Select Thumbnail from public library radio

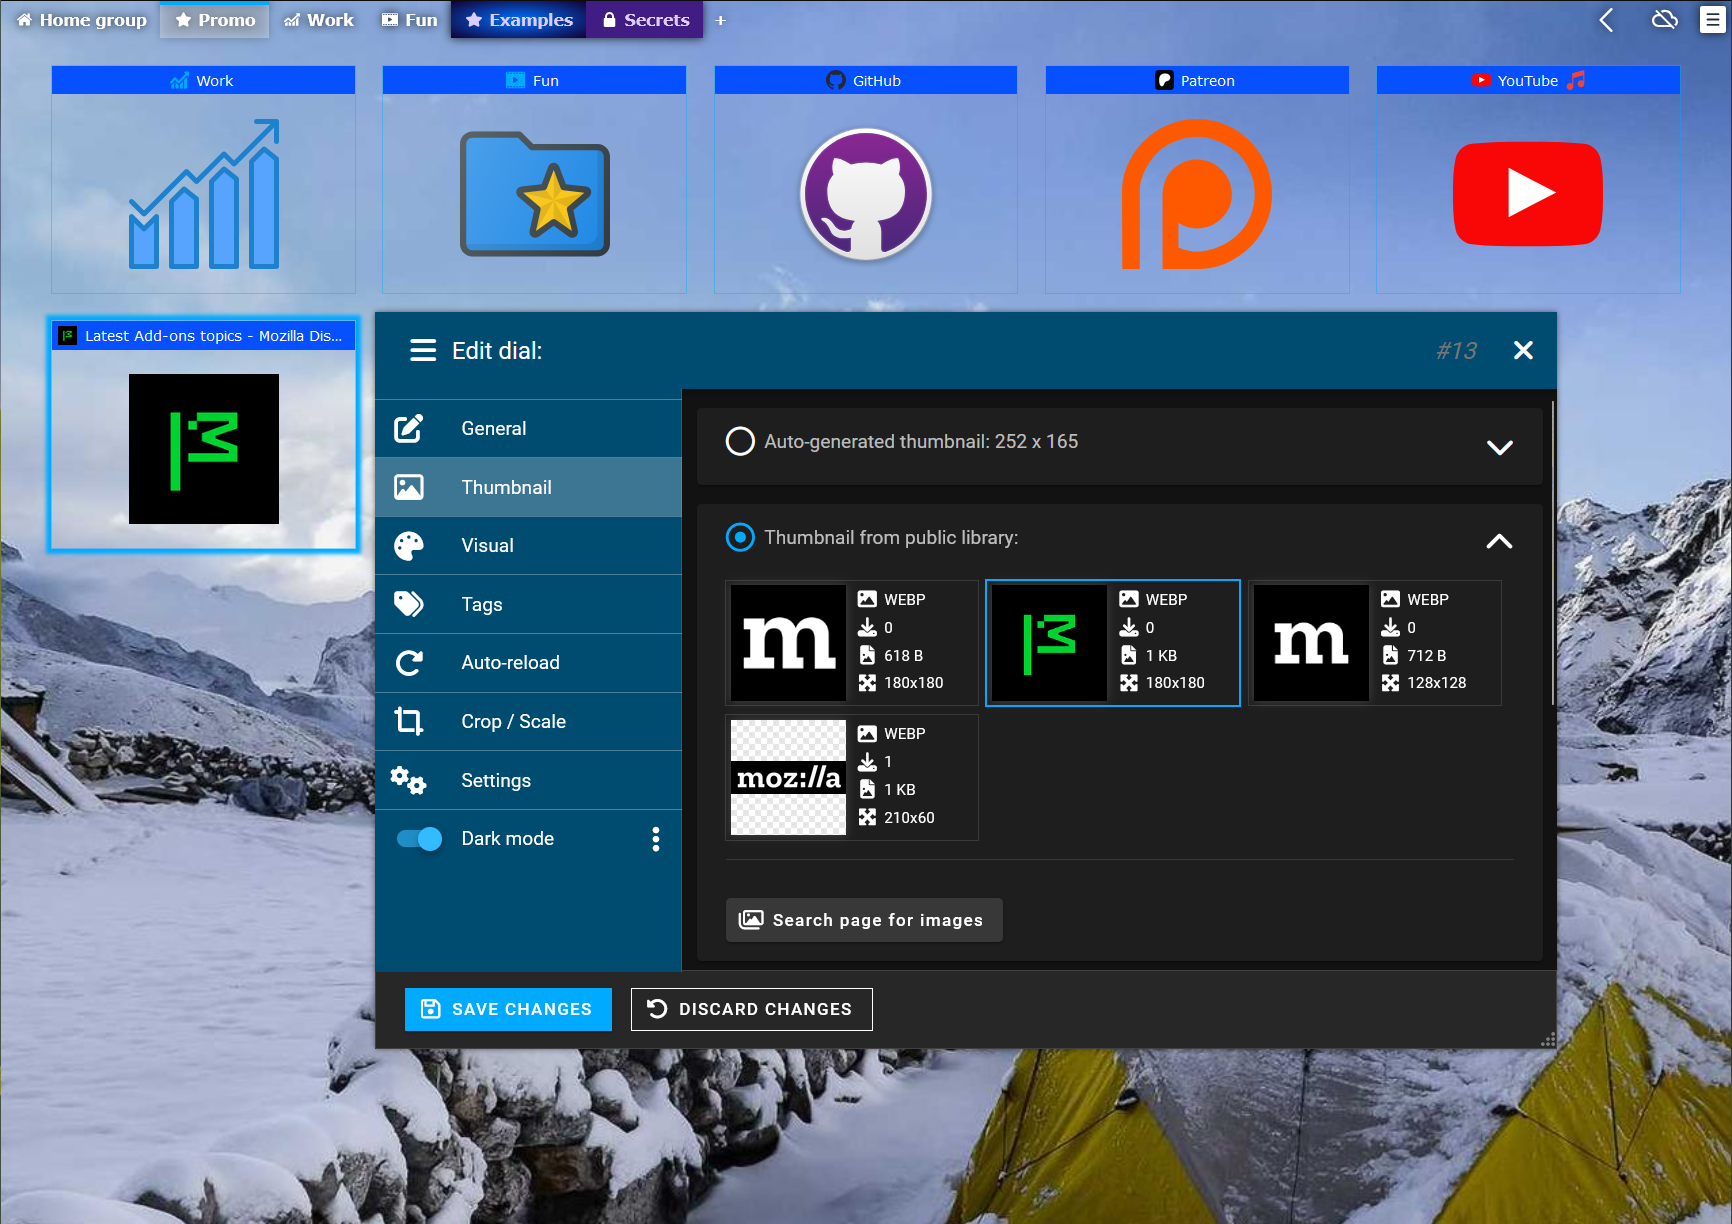tap(740, 538)
